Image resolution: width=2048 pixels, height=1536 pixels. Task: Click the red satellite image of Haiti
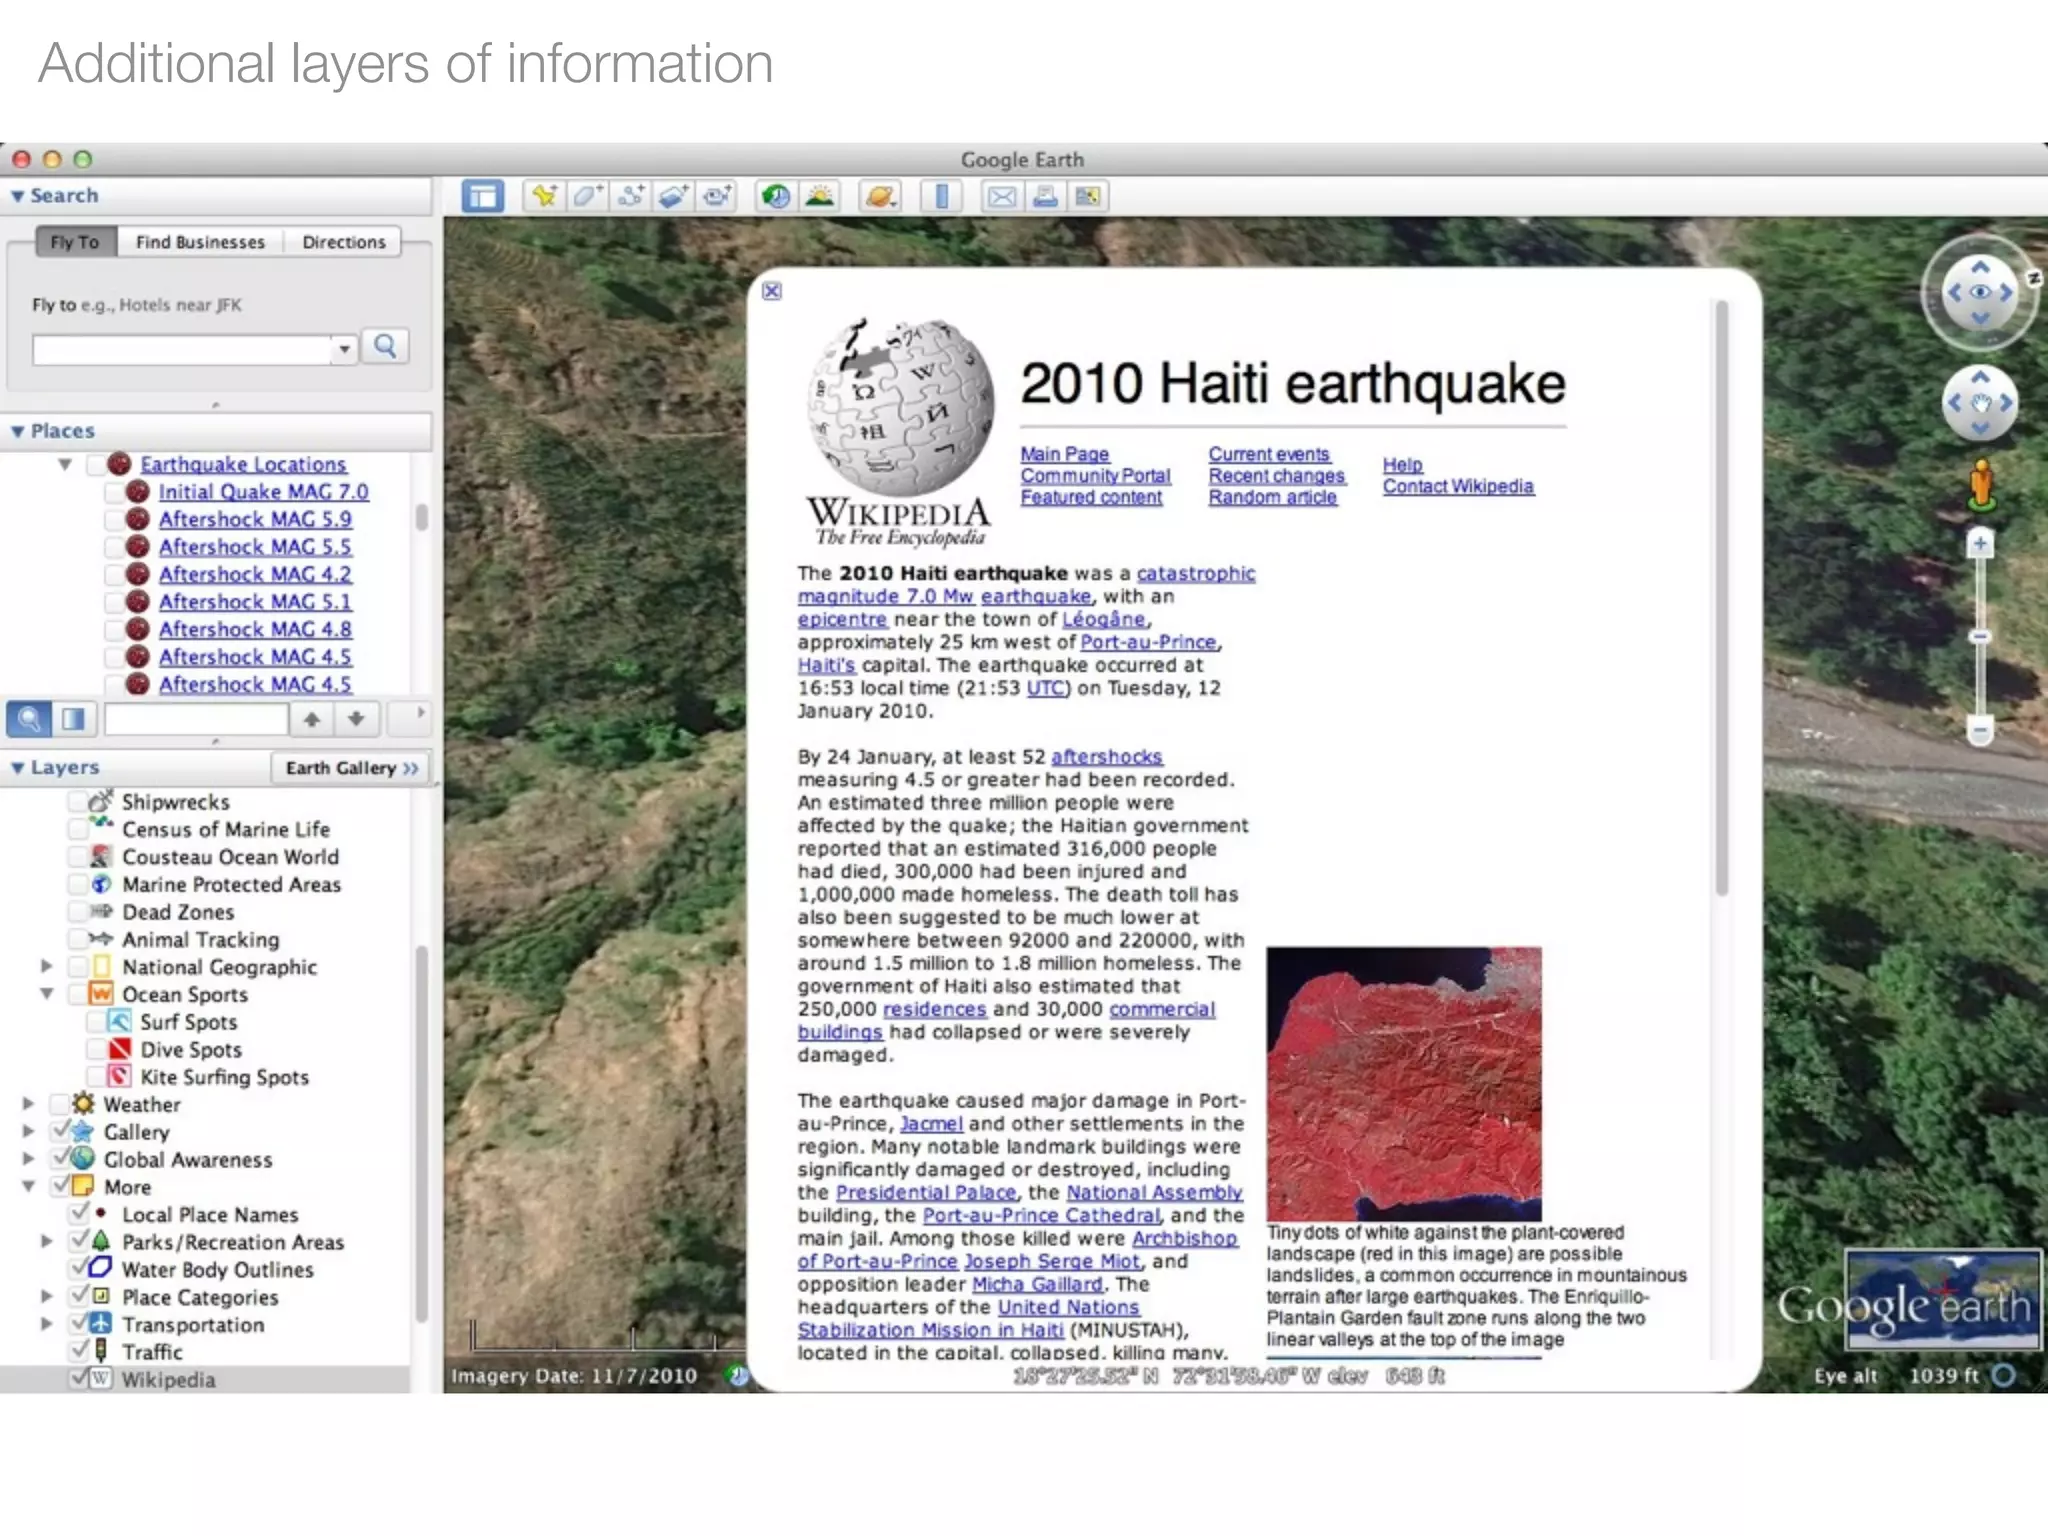click(x=1404, y=1084)
